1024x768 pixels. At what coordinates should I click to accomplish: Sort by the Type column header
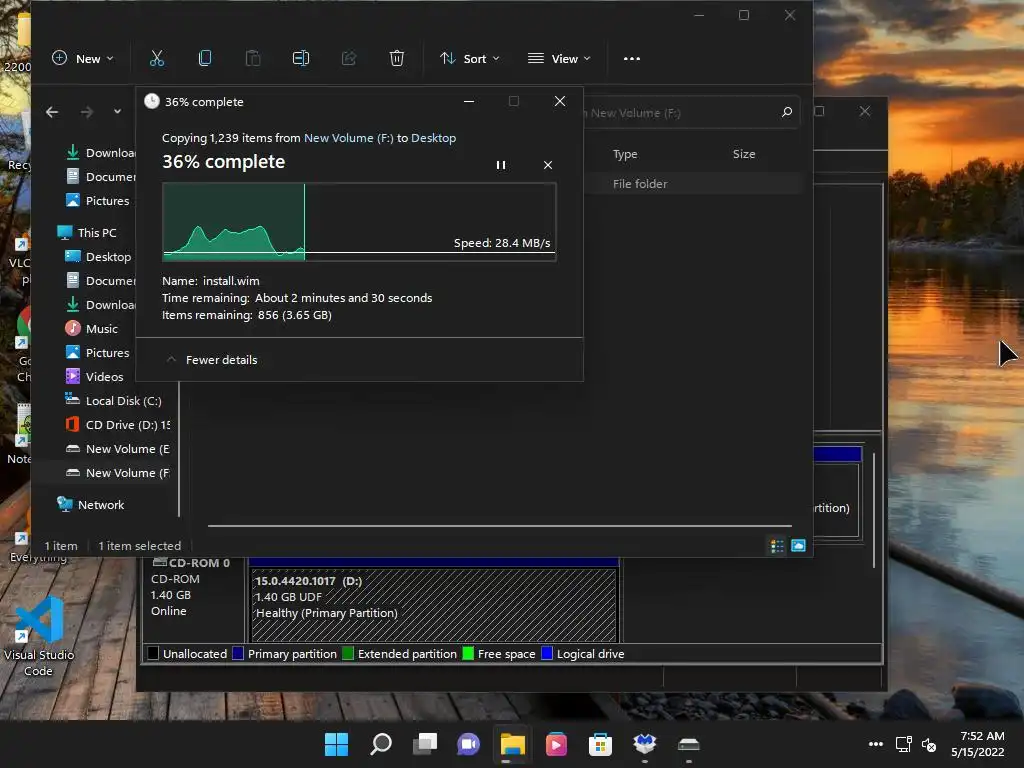pyautogui.click(x=625, y=154)
